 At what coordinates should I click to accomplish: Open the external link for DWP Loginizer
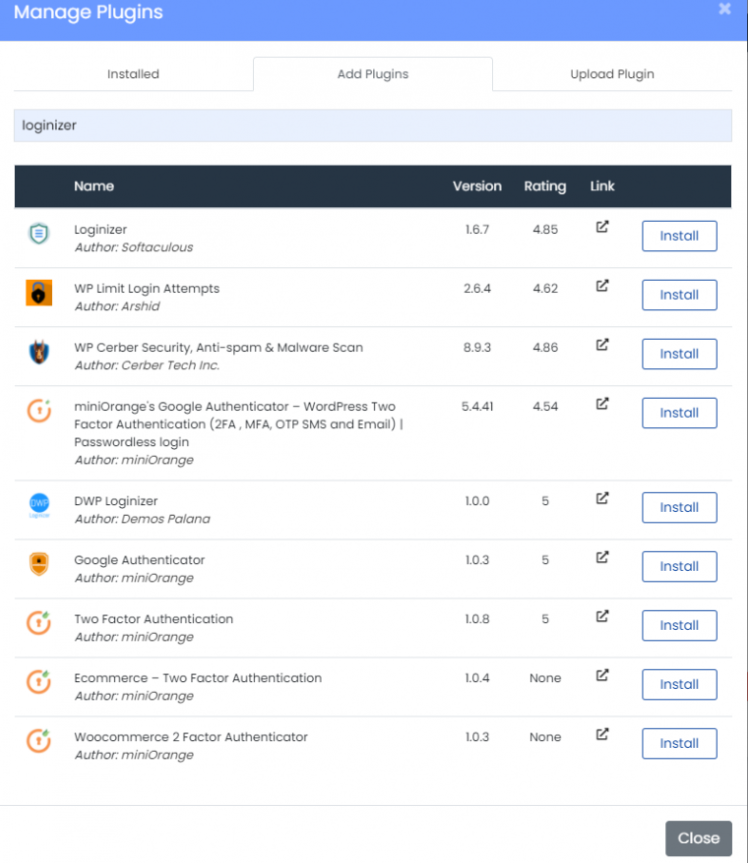[x=602, y=499]
